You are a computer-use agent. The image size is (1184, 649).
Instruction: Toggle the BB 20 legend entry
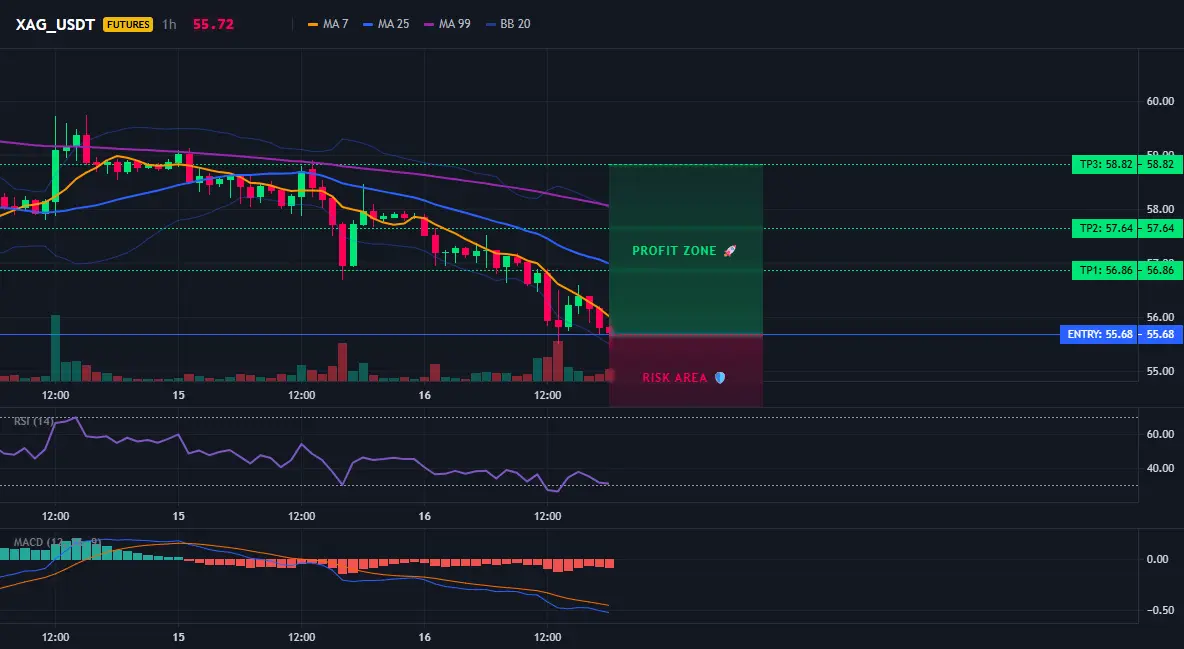coord(508,24)
